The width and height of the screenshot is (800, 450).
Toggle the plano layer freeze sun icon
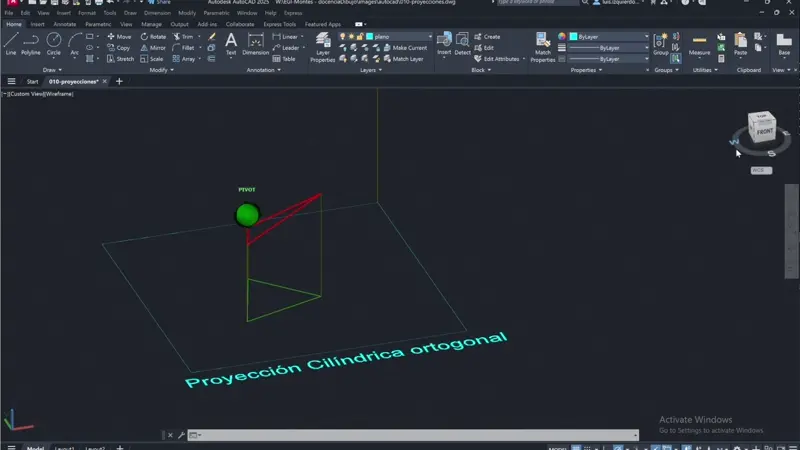point(351,36)
